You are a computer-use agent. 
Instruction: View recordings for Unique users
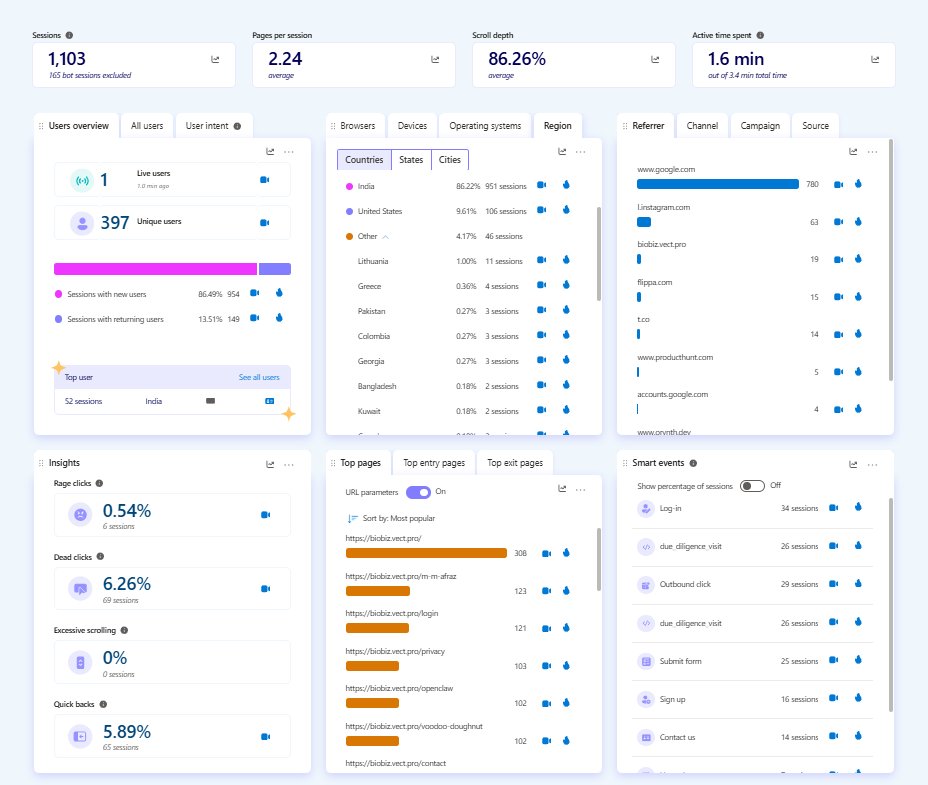tap(265, 223)
